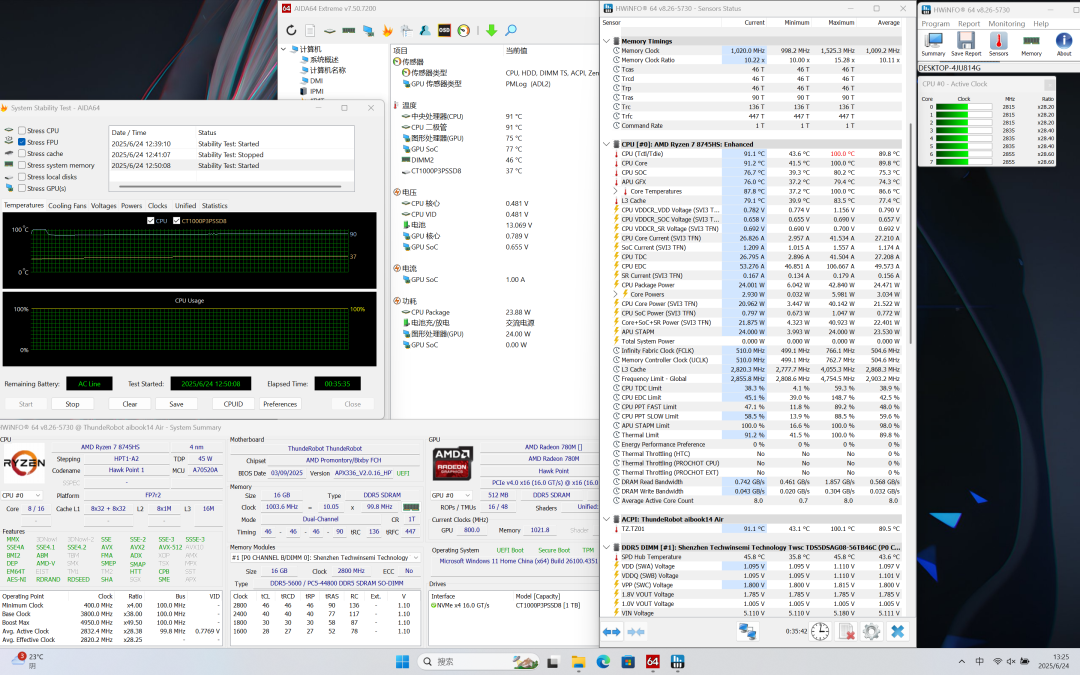The width and height of the screenshot is (1080, 675).
Task: Expand the Core Powers row
Action: tap(616, 294)
